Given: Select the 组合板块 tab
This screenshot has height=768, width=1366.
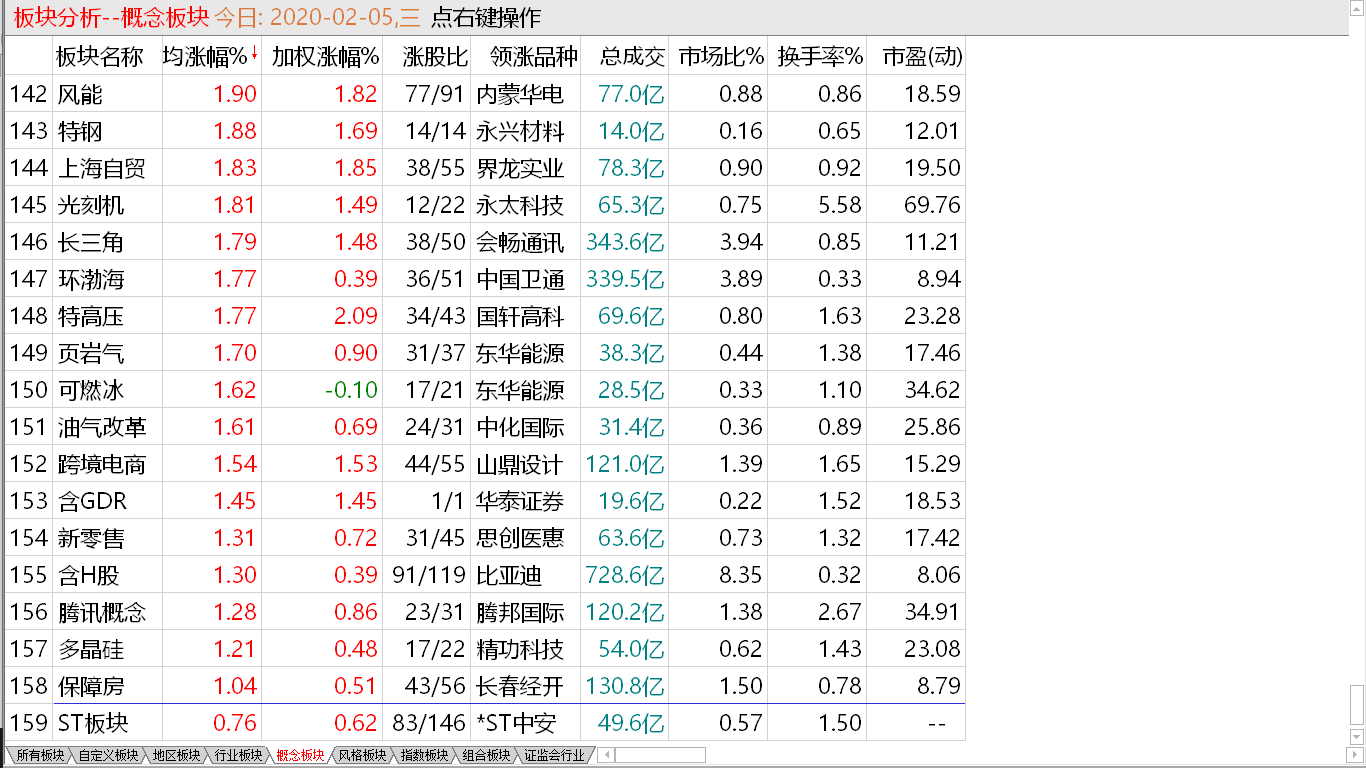Looking at the screenshot, I should (486, 755).
